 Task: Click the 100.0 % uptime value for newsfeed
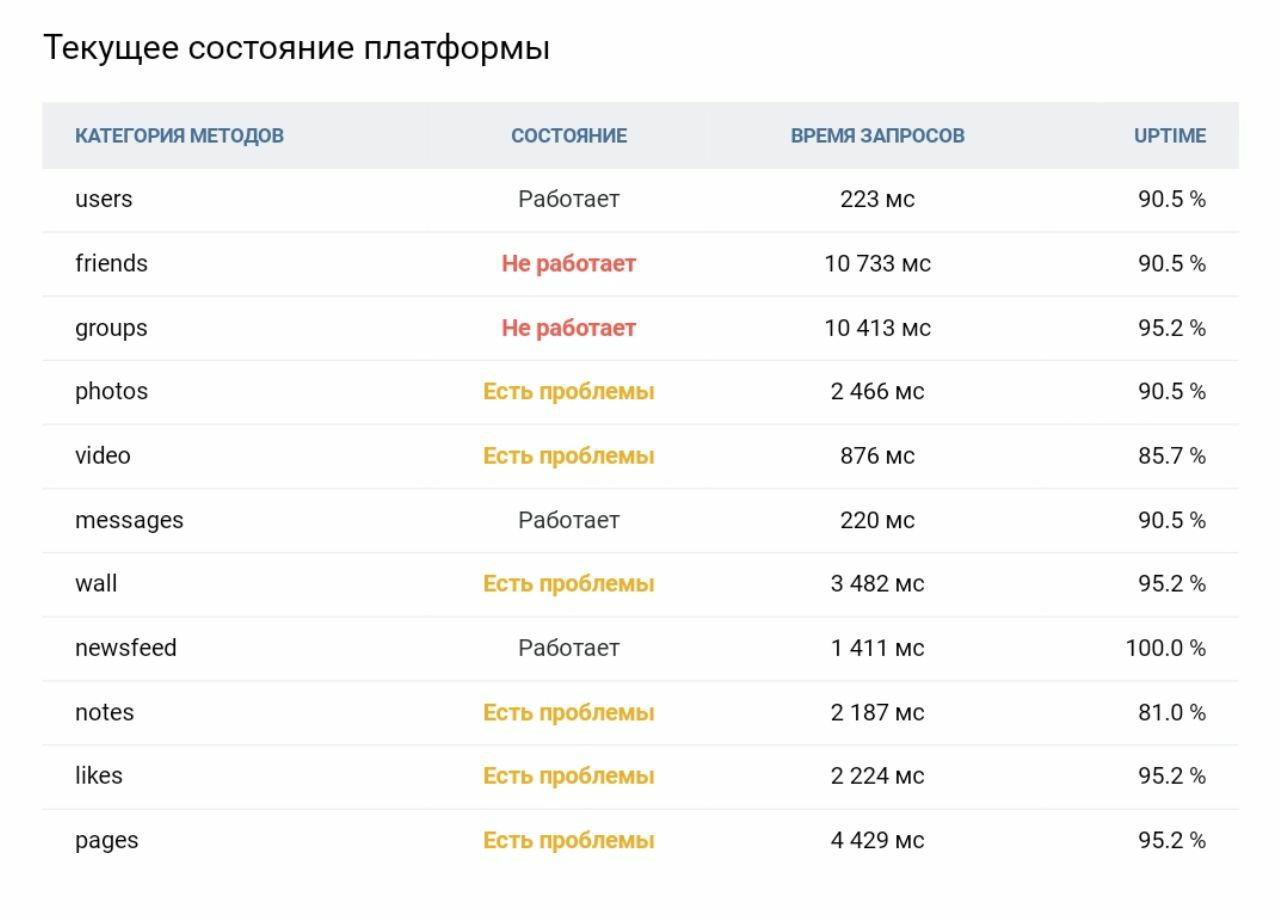(1166, 648)
